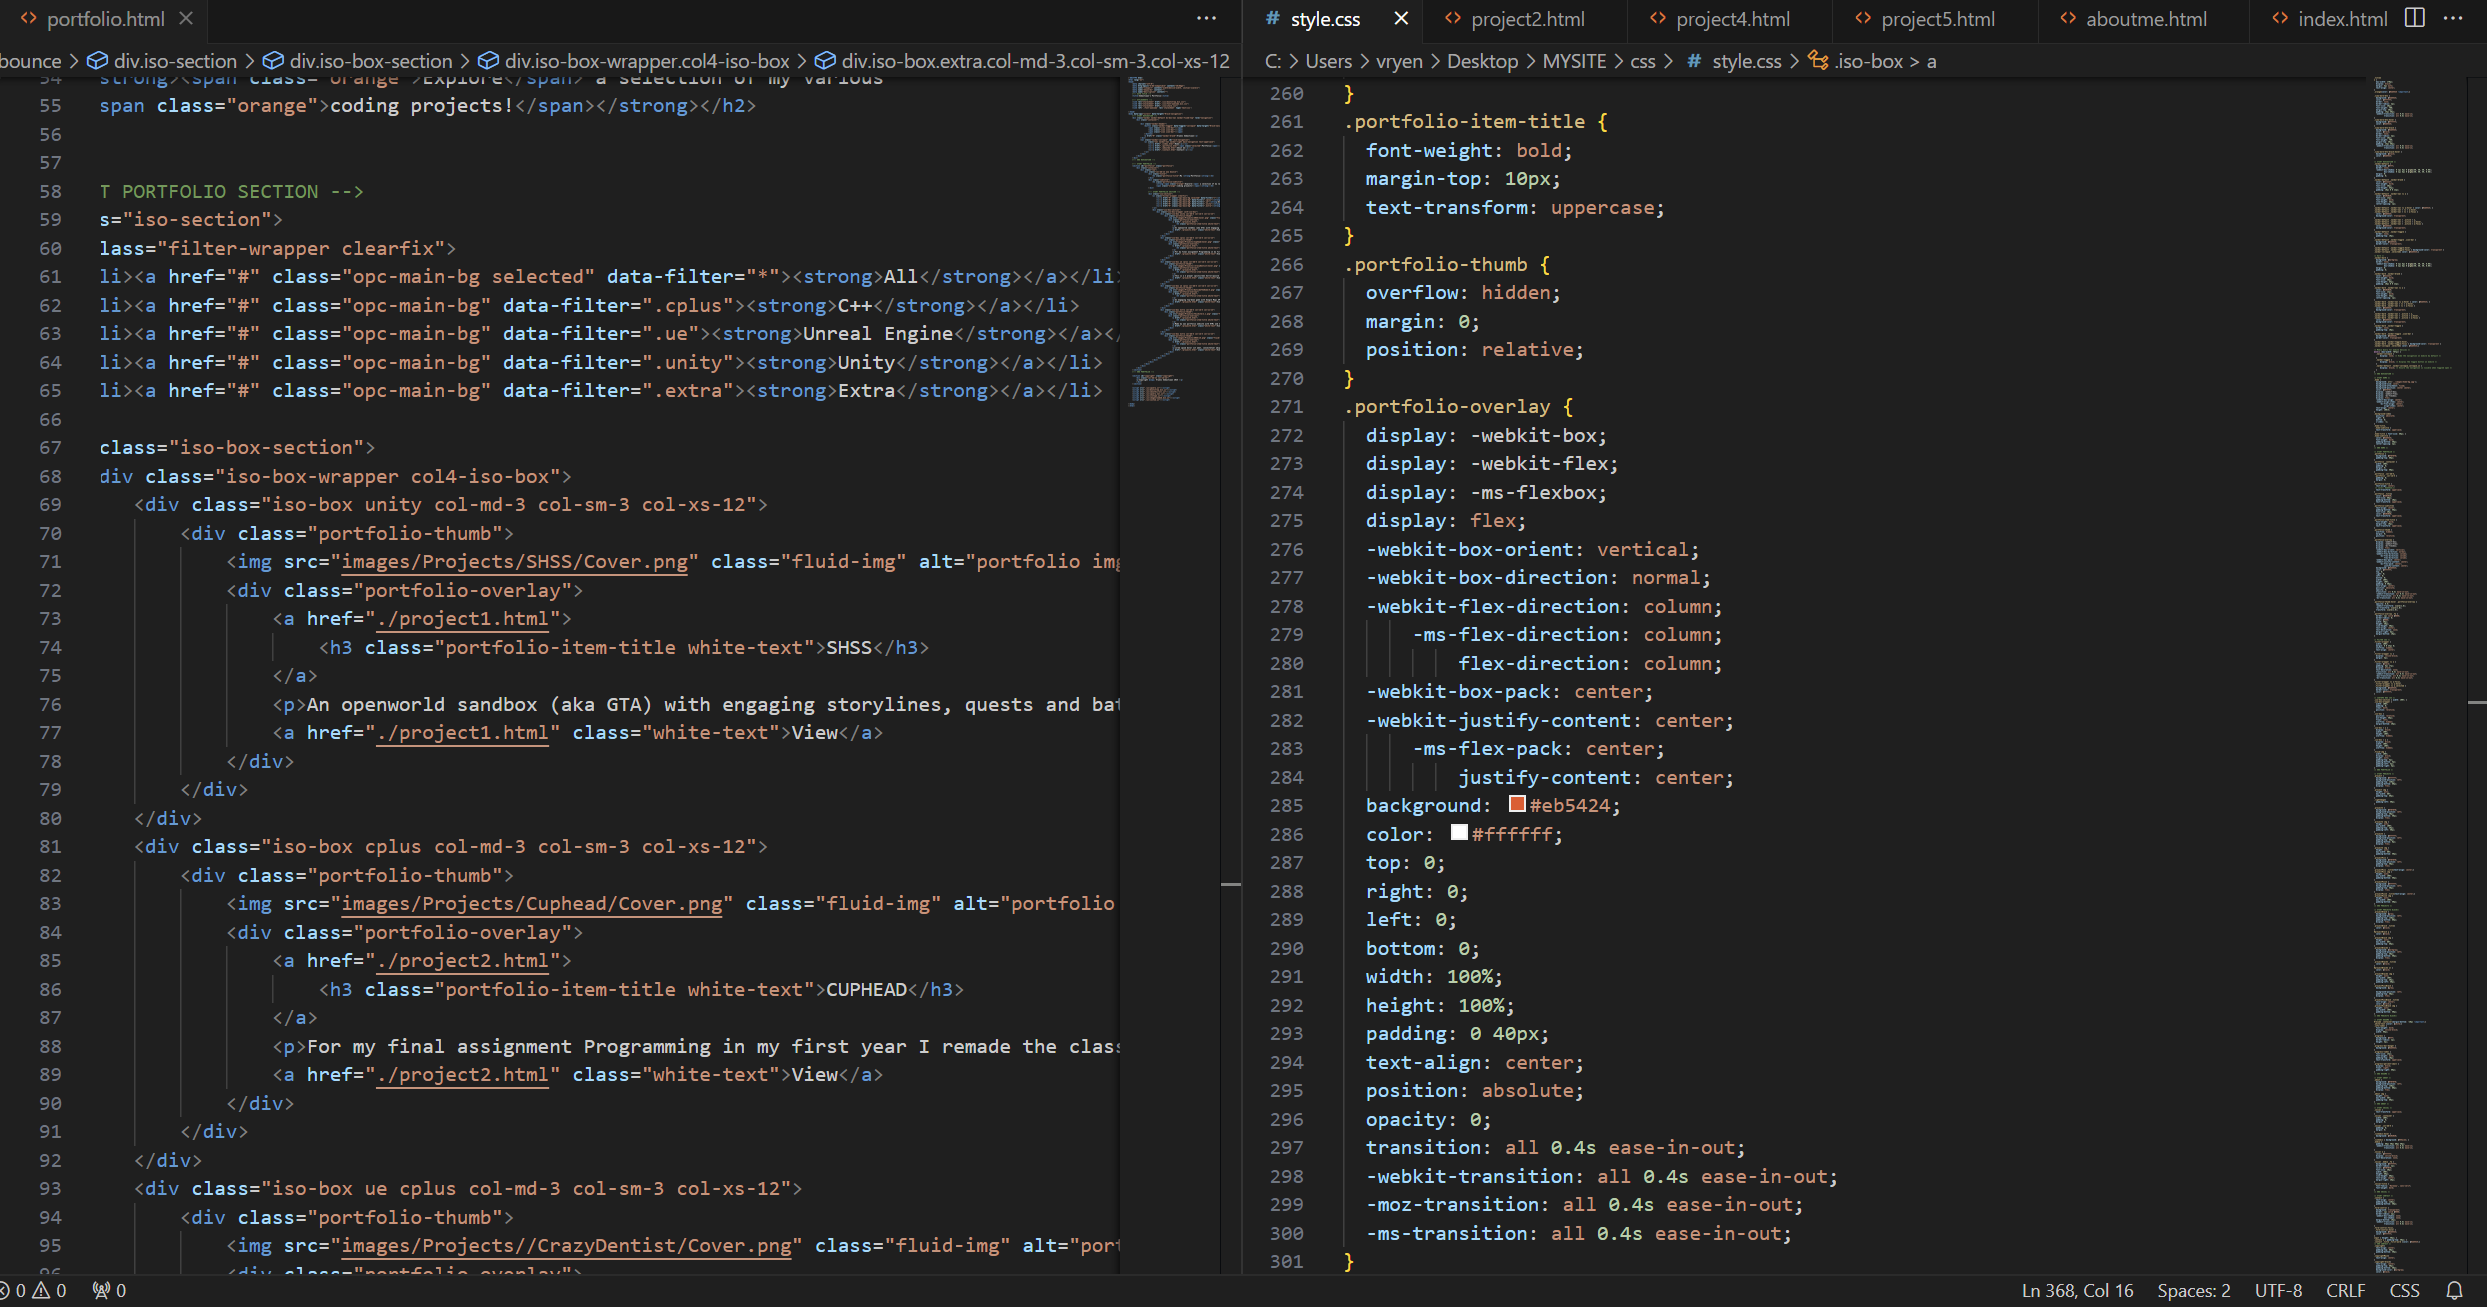Change end of line sequence CRLF
Screen dimensions: 2487x1307
2345,1290
